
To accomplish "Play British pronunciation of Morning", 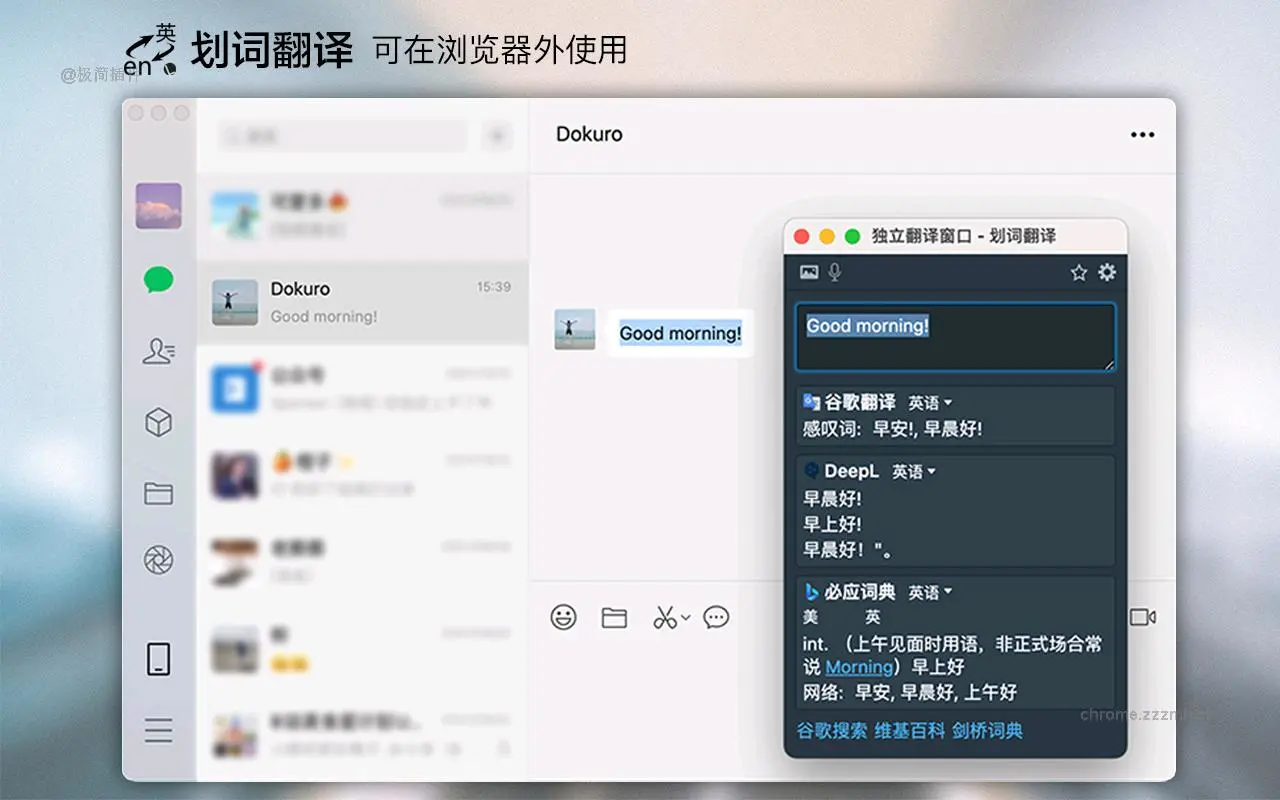I will [x=870, y=618].
